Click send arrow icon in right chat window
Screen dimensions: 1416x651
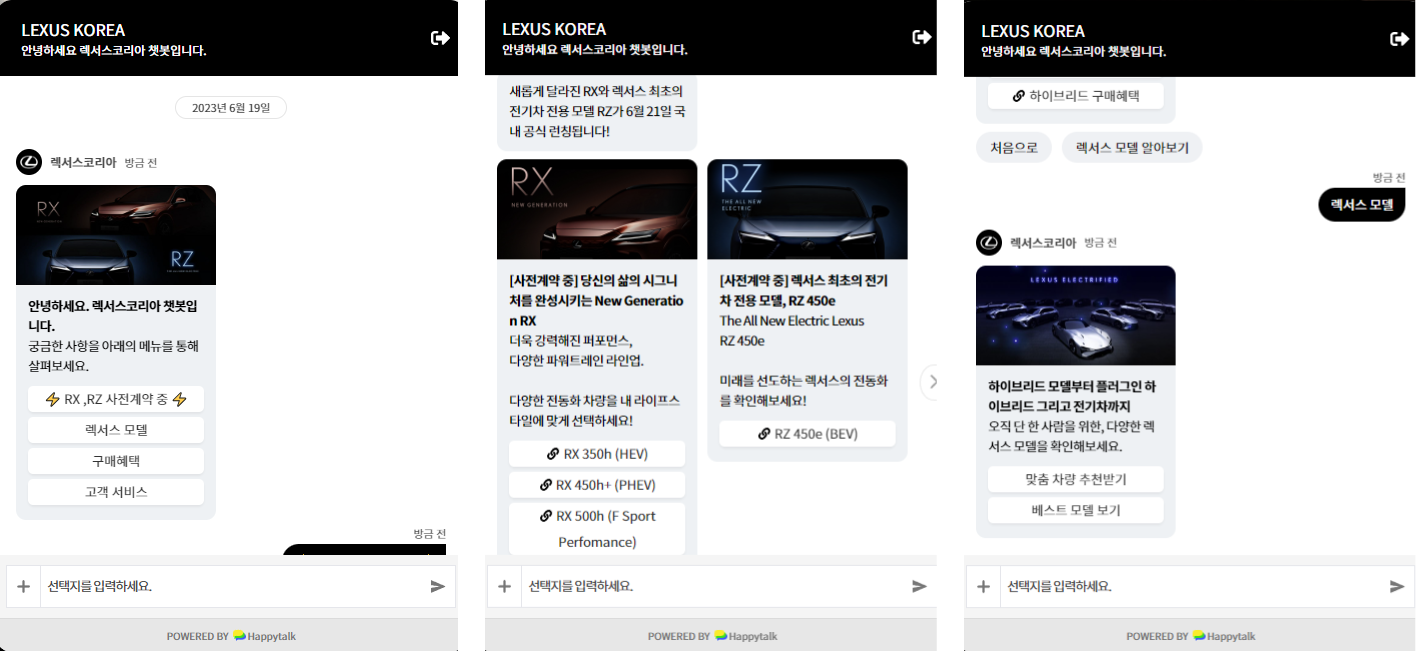1397,586
